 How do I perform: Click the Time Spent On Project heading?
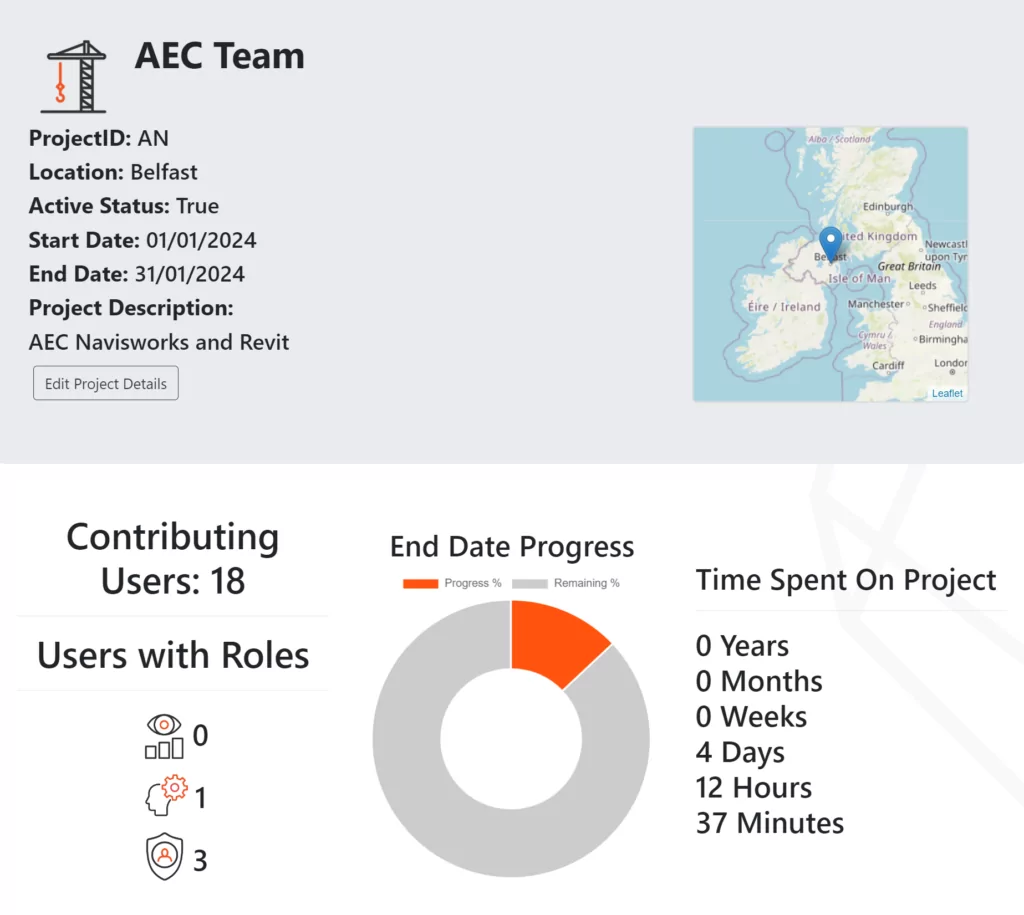pos(846,580)
